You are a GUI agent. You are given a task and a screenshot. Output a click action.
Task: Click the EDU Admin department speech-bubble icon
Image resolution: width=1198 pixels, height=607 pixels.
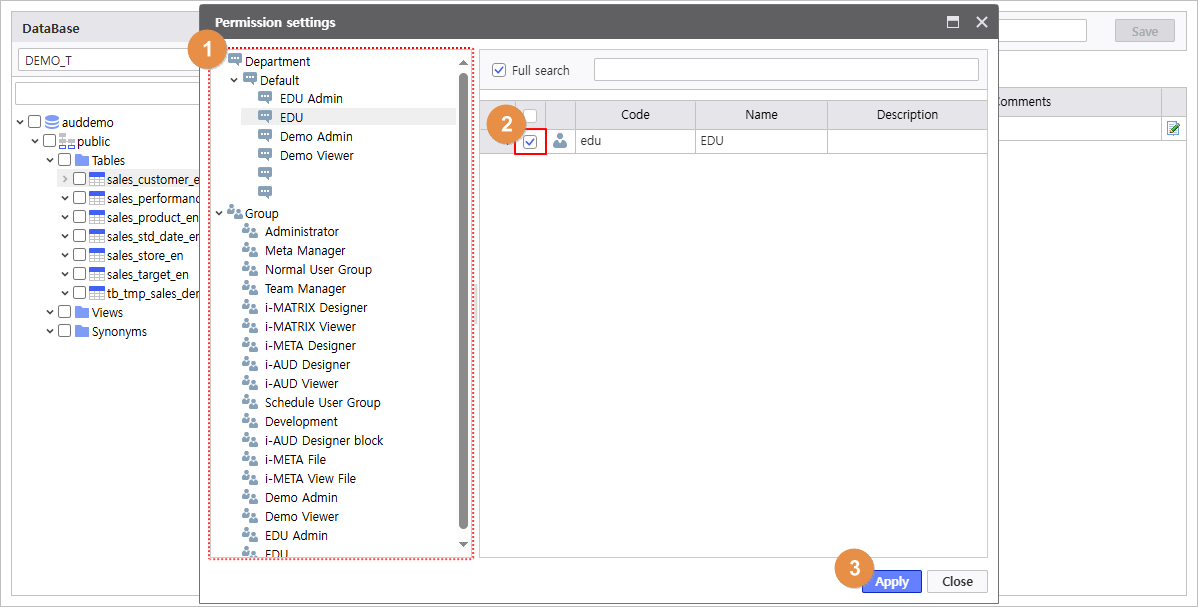265,98
